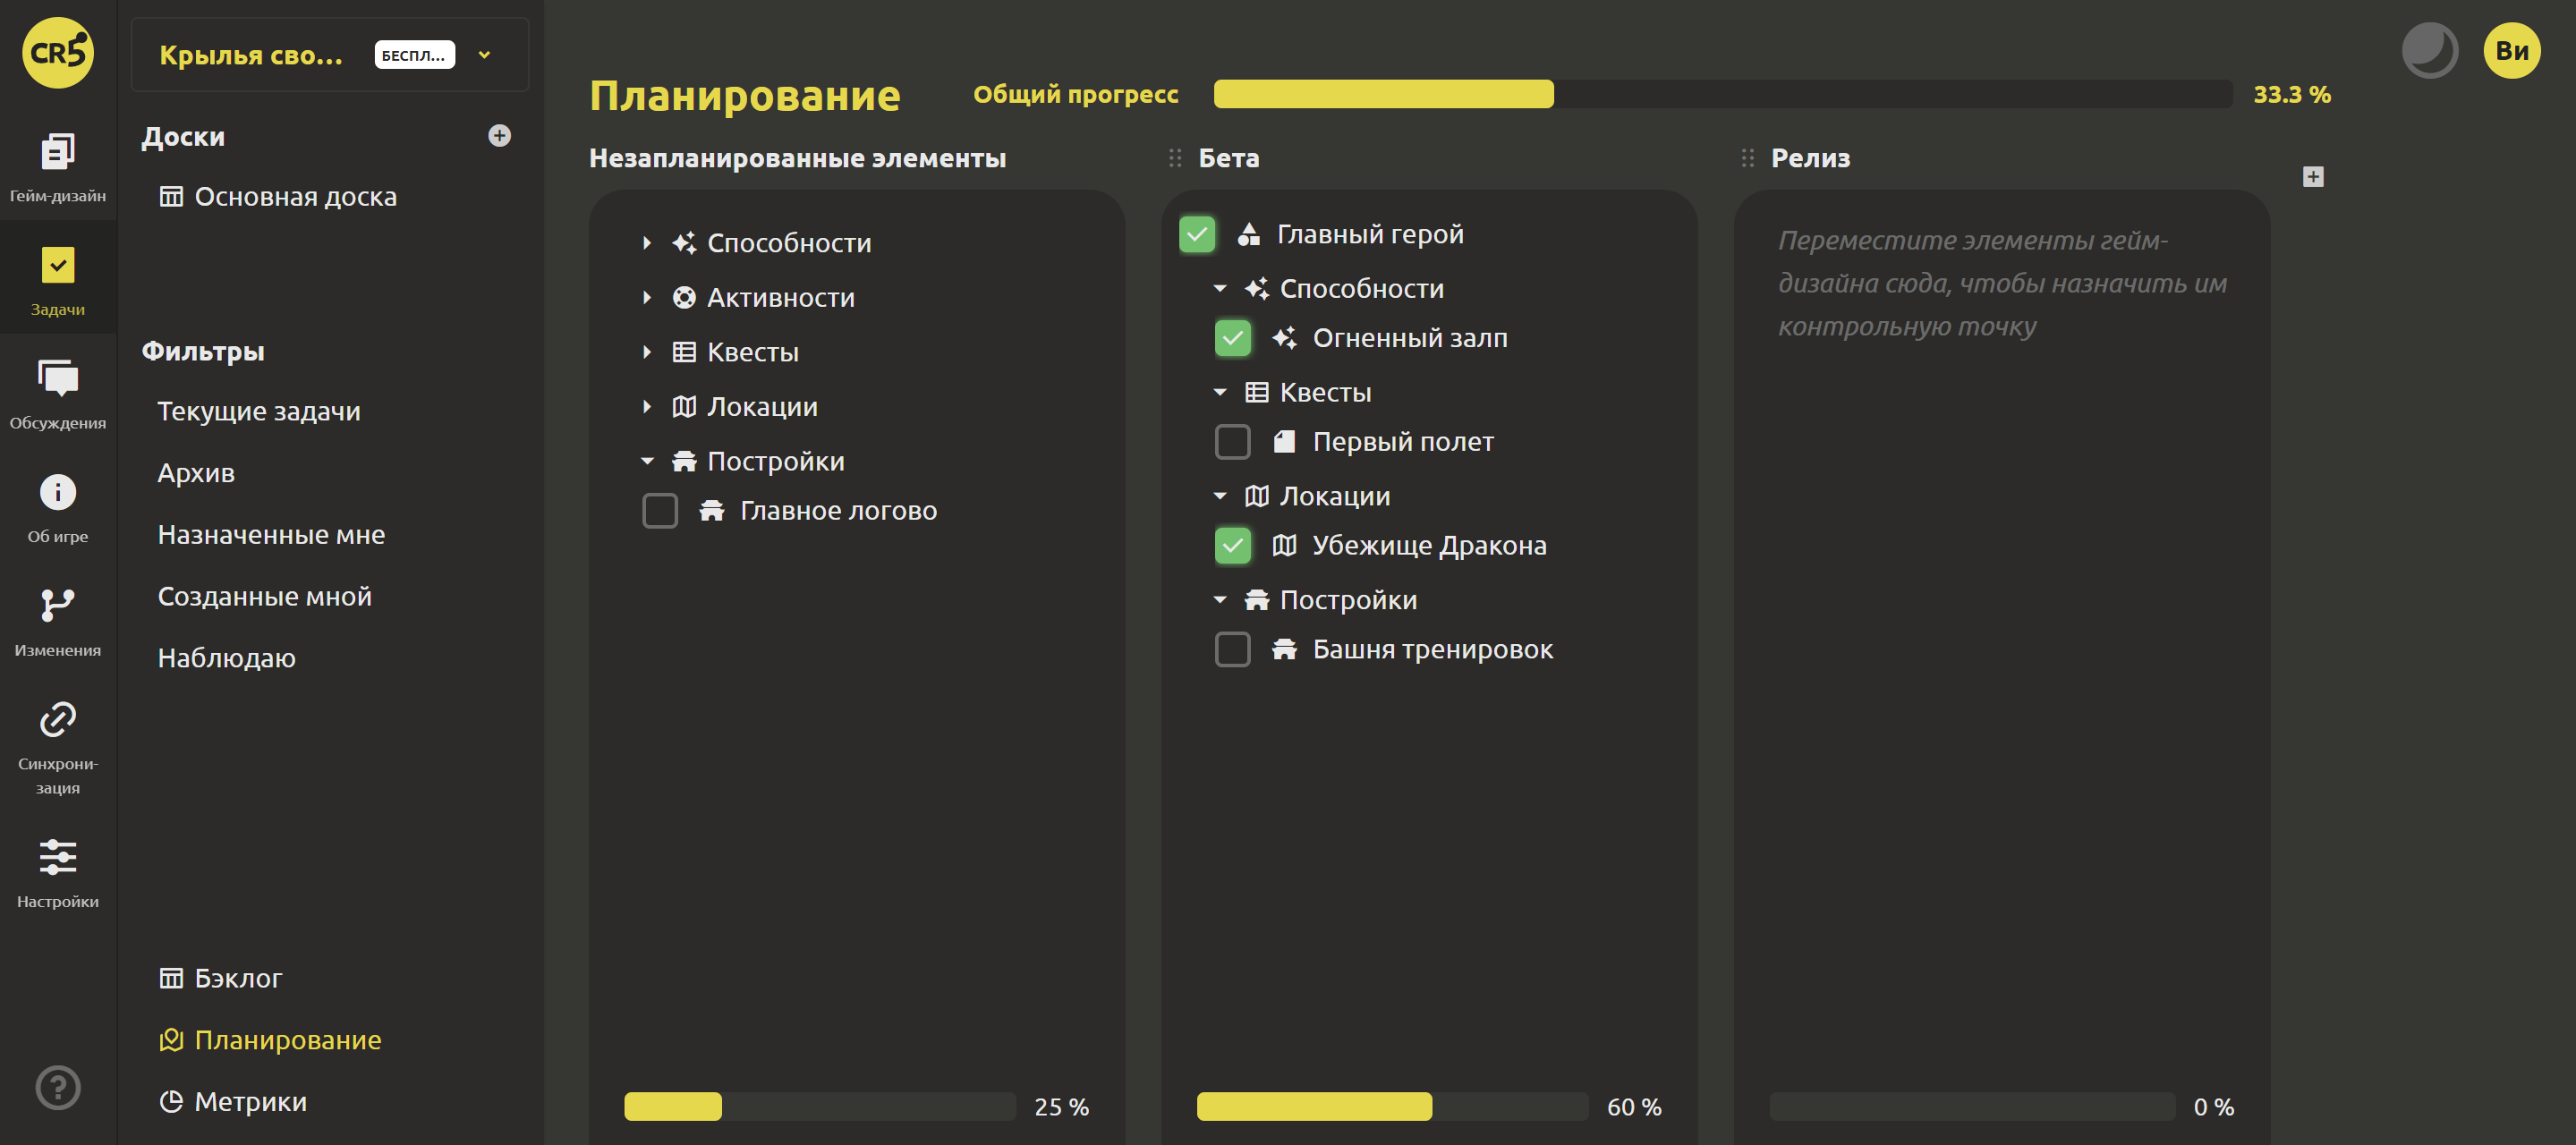
Task: Check the Главное логово checkbox
Action: point(660,511)
